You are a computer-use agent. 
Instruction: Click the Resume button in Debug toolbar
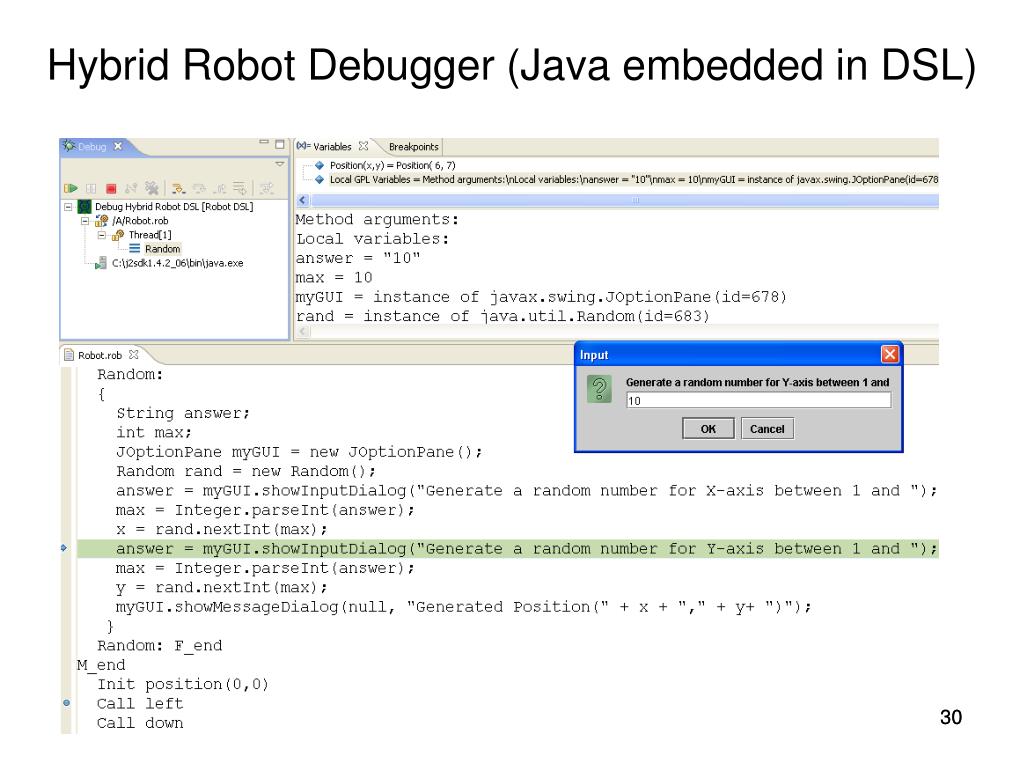(x=71, y=189)
